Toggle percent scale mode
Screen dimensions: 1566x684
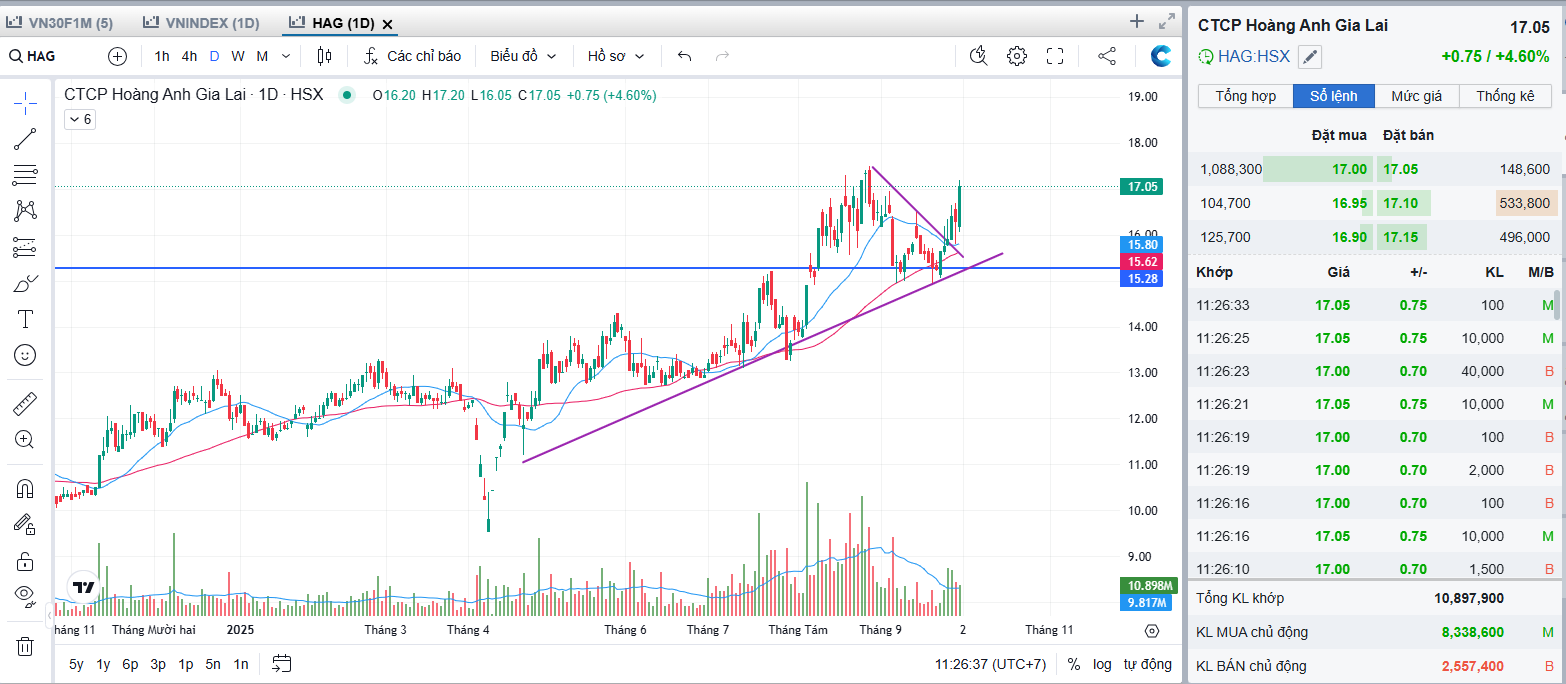pos(1074,664)
